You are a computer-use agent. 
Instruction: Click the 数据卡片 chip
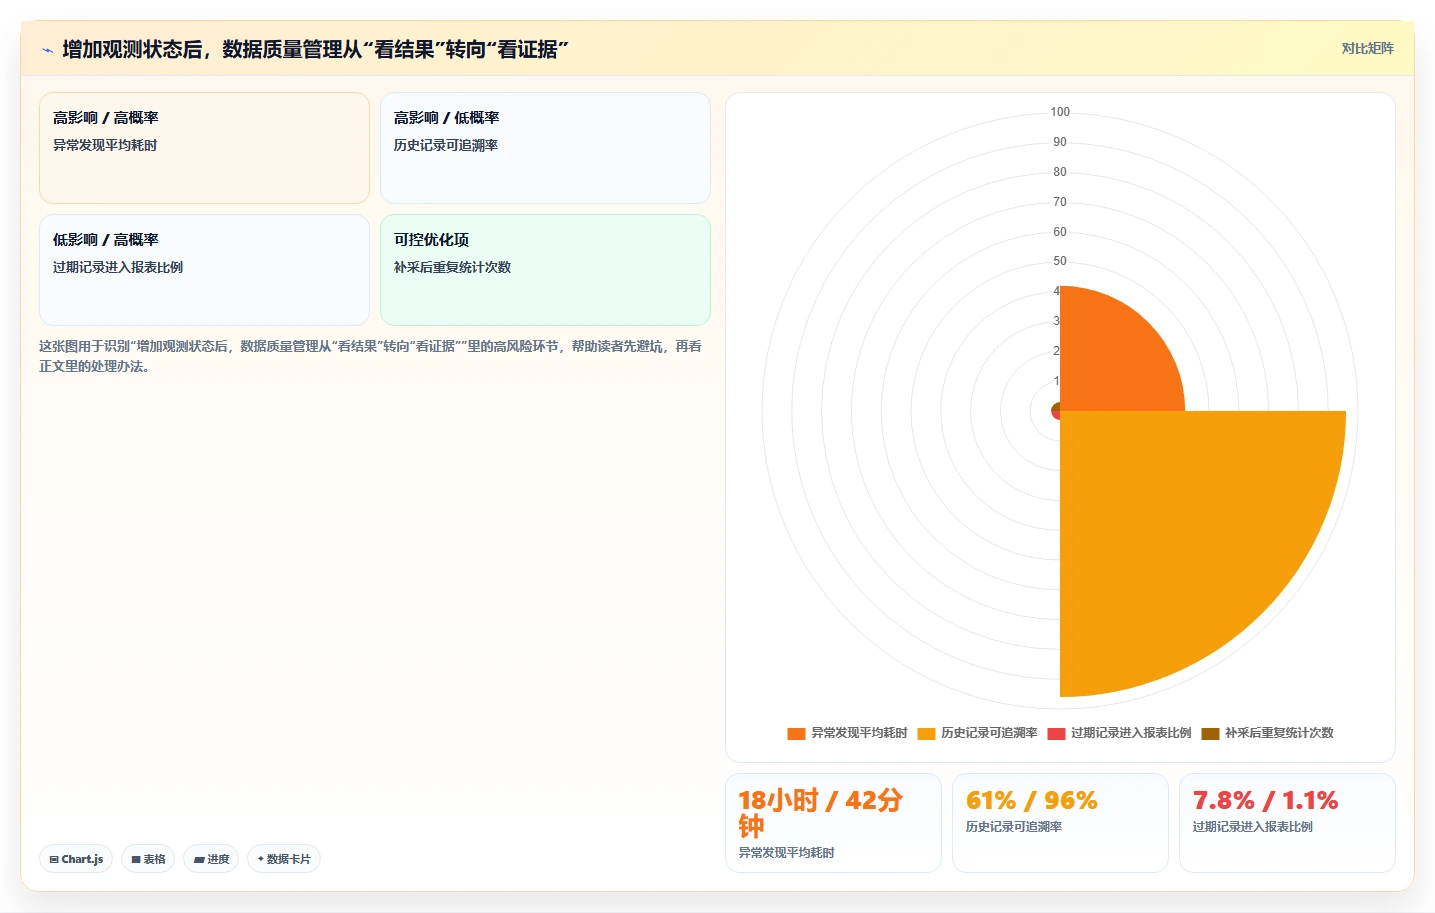(x=284, y=859)
